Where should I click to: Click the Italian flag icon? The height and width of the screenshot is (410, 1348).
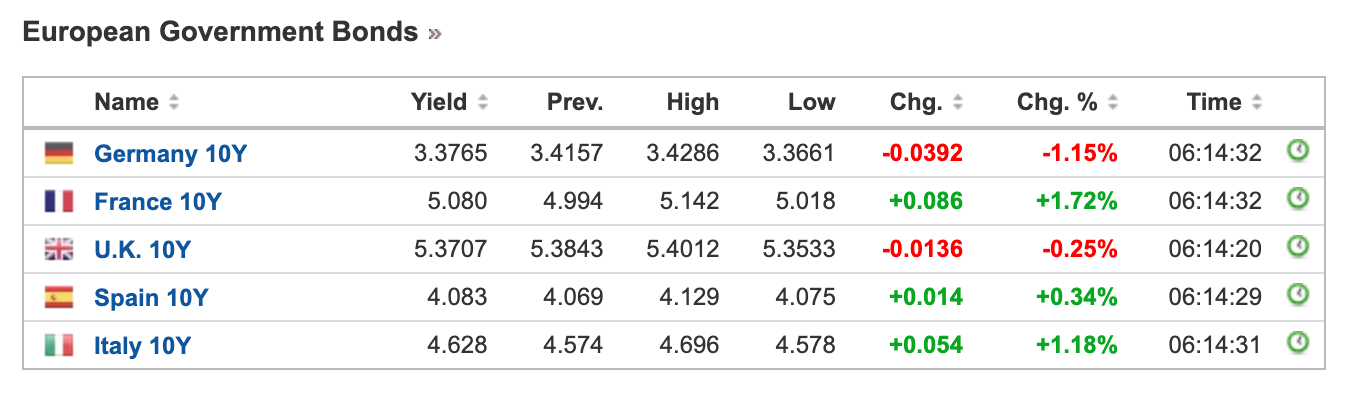(59, 346)
